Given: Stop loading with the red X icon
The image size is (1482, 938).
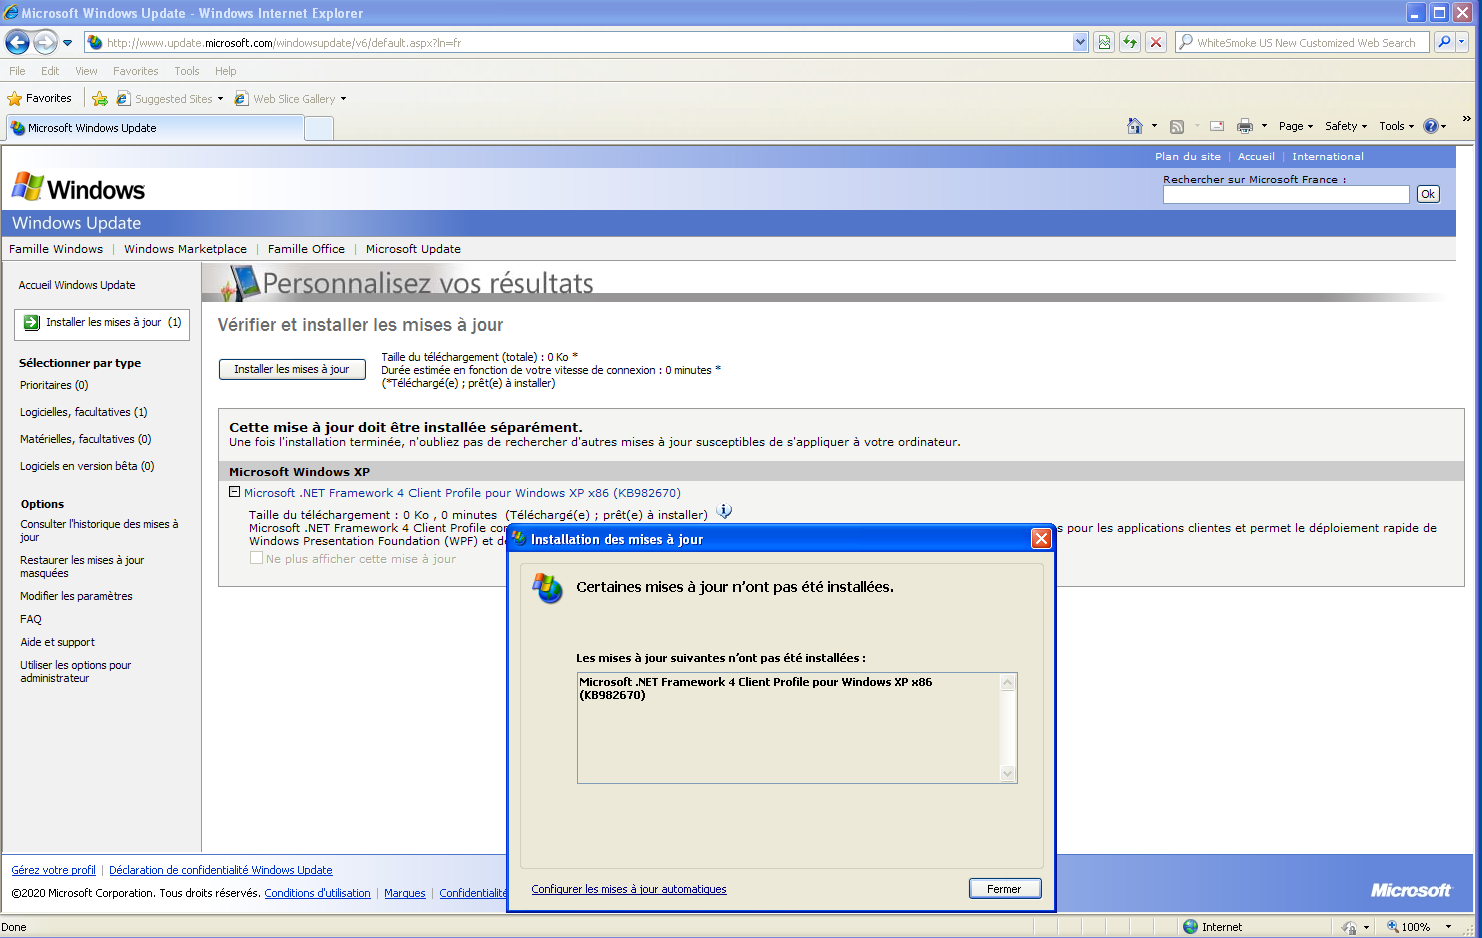Looking at the screenshot, I should pos(1156,42).
